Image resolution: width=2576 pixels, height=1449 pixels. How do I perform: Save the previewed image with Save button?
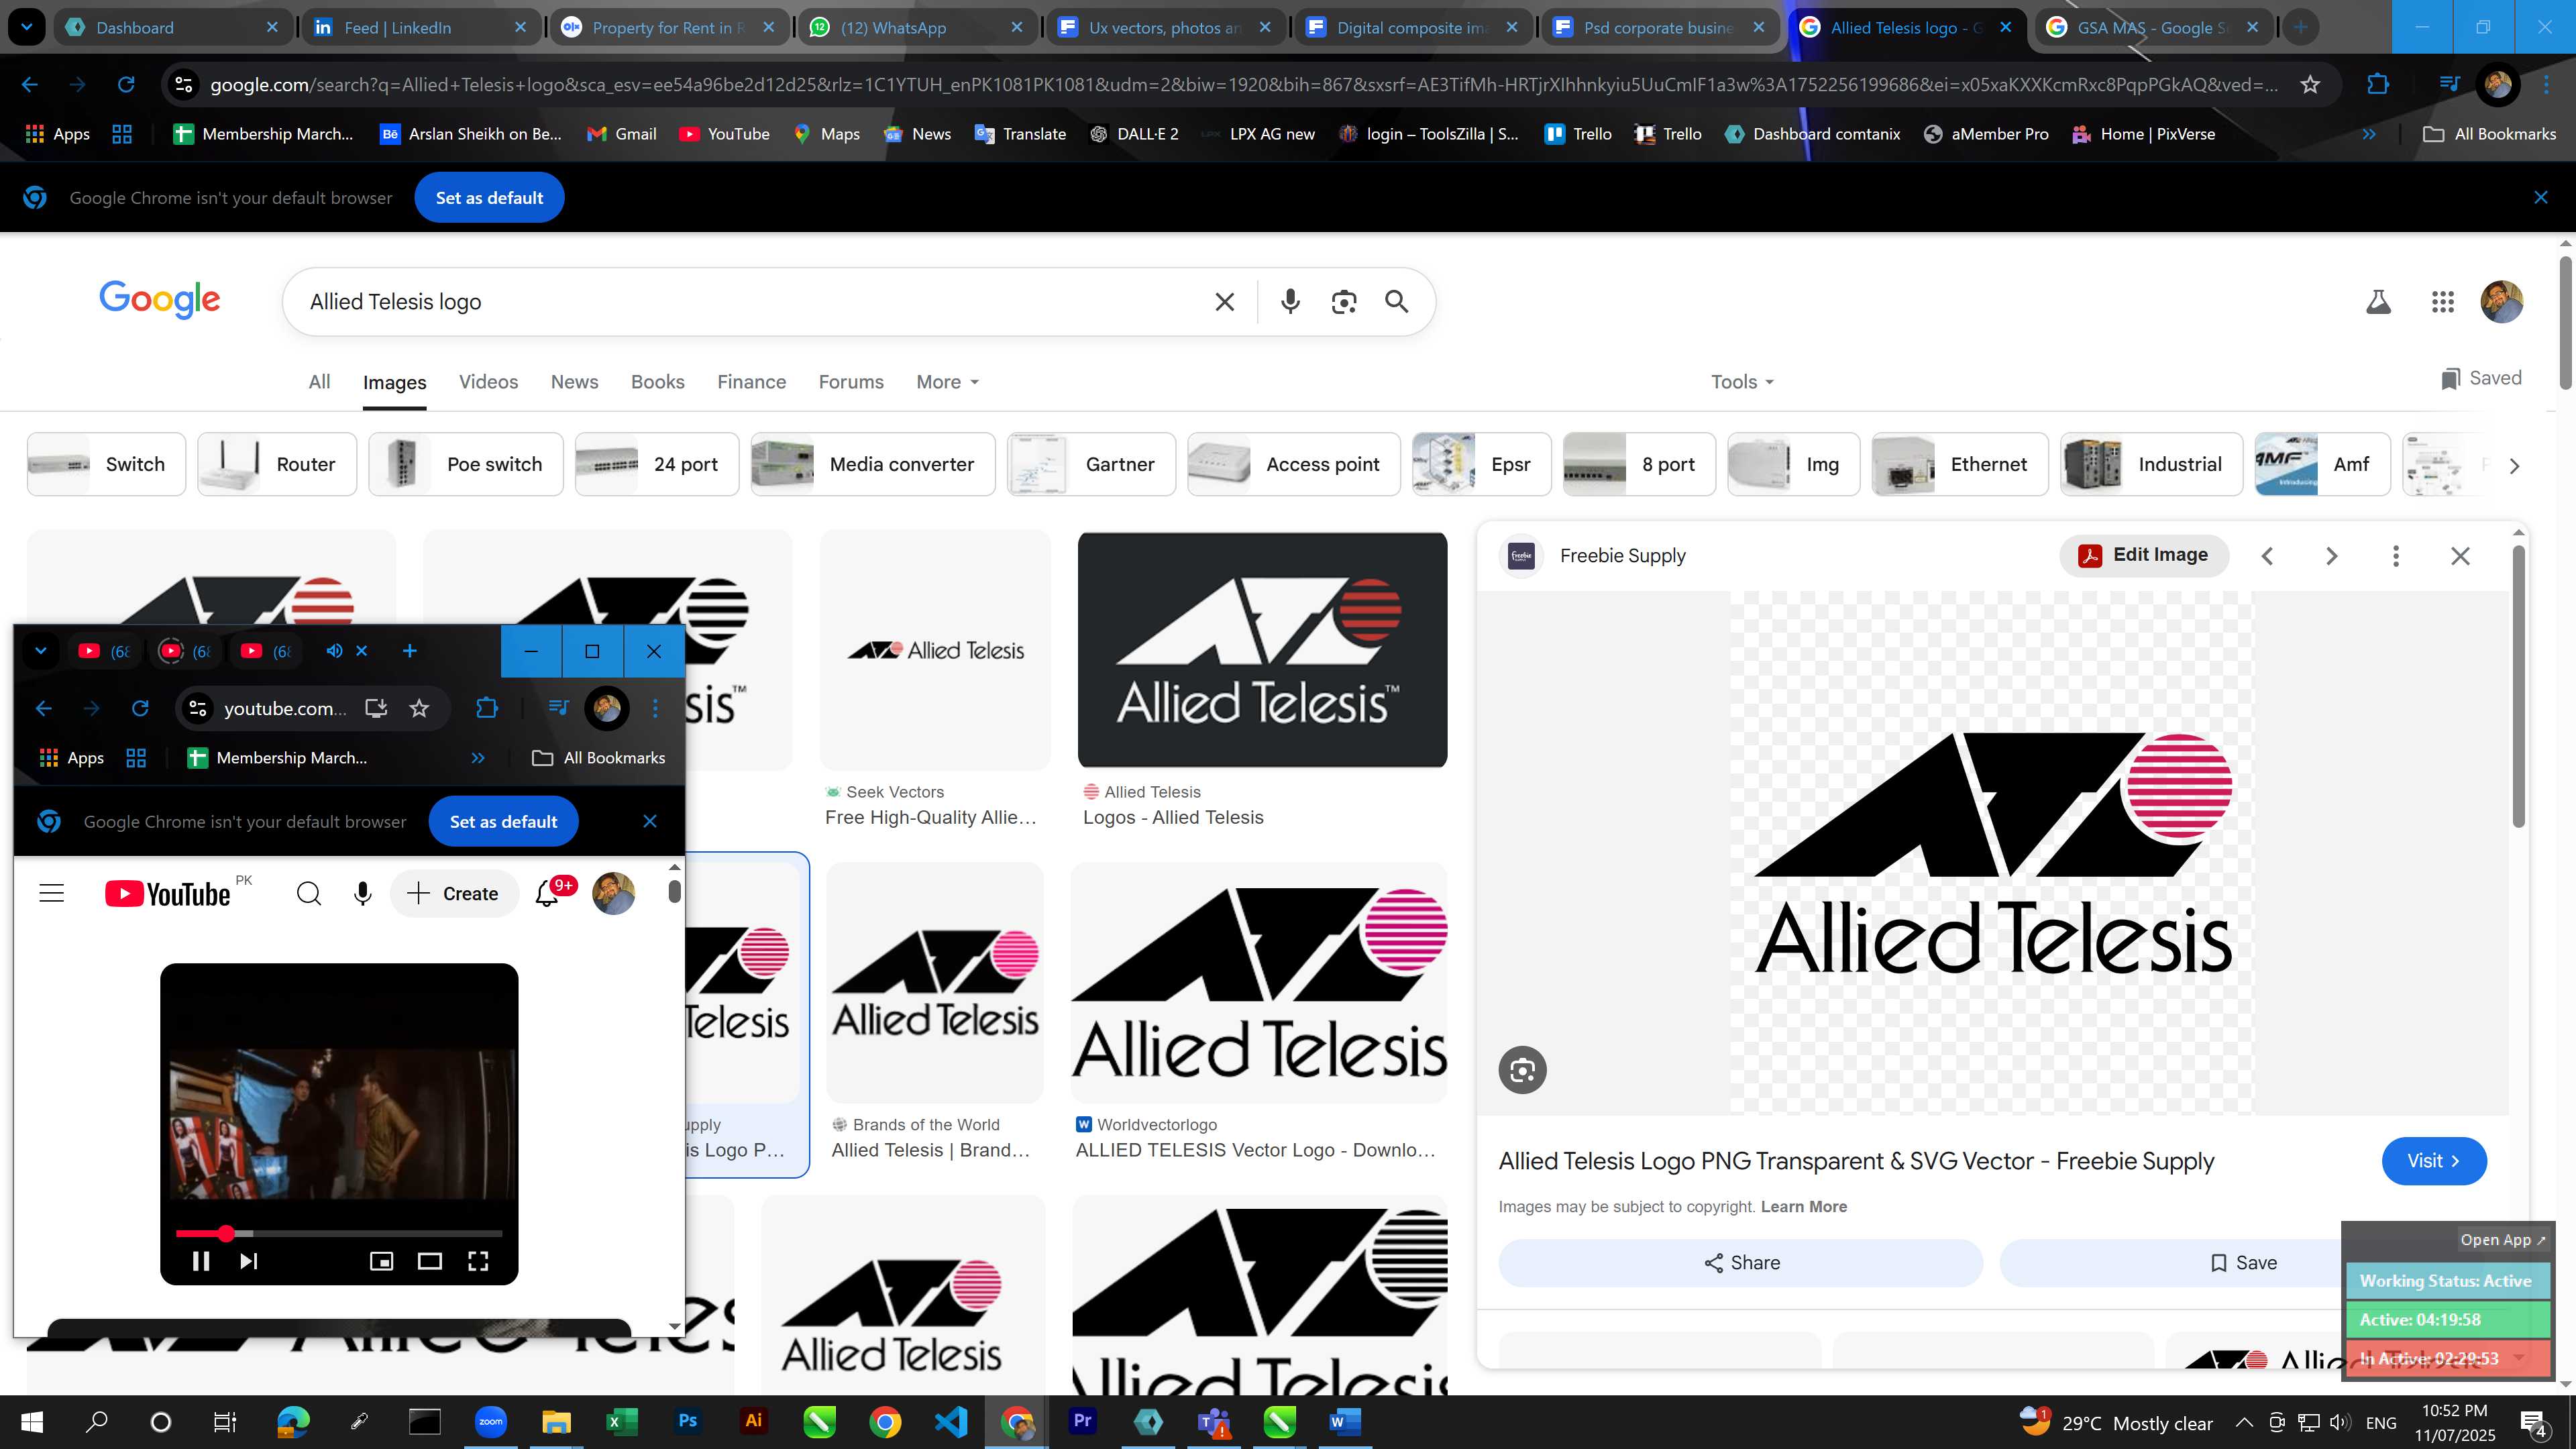coord(2243,1263)
